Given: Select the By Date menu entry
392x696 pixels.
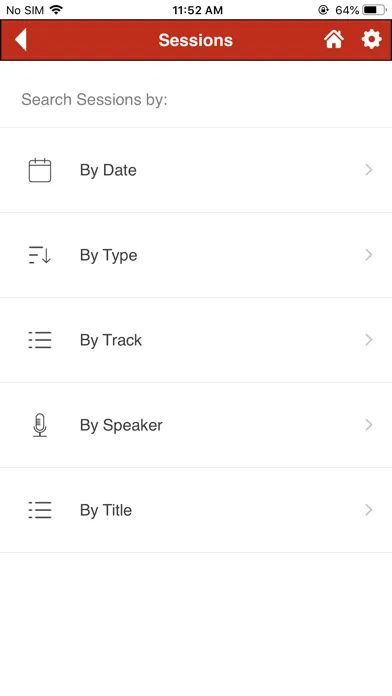Looking at the screenshot, I should (x=196, y=170).
